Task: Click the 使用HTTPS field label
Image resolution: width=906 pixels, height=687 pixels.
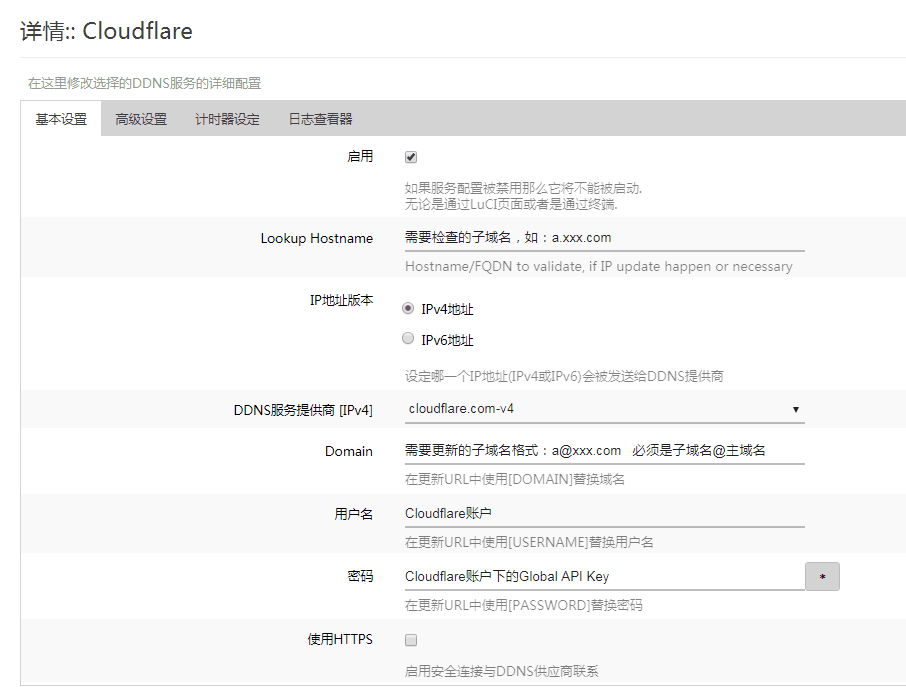Action: 340,640
